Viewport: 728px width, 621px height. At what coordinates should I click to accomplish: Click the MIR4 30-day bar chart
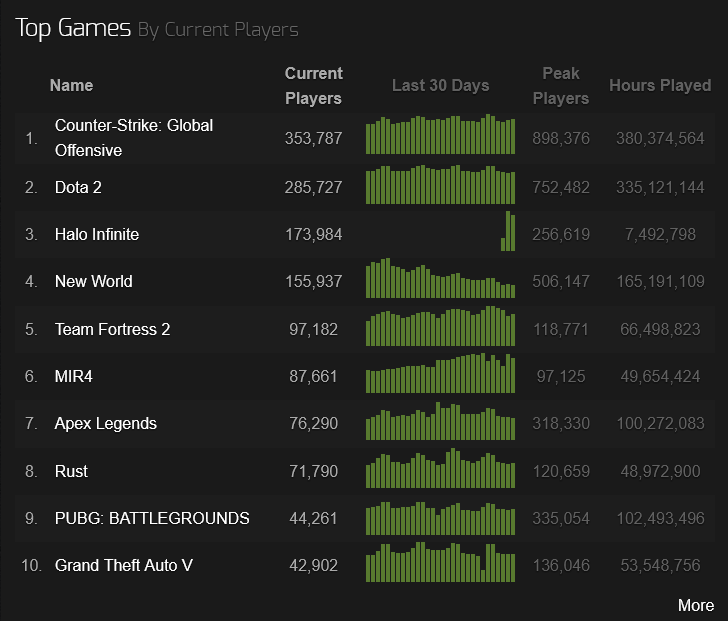pyautogui.click(x=440, y=373)
